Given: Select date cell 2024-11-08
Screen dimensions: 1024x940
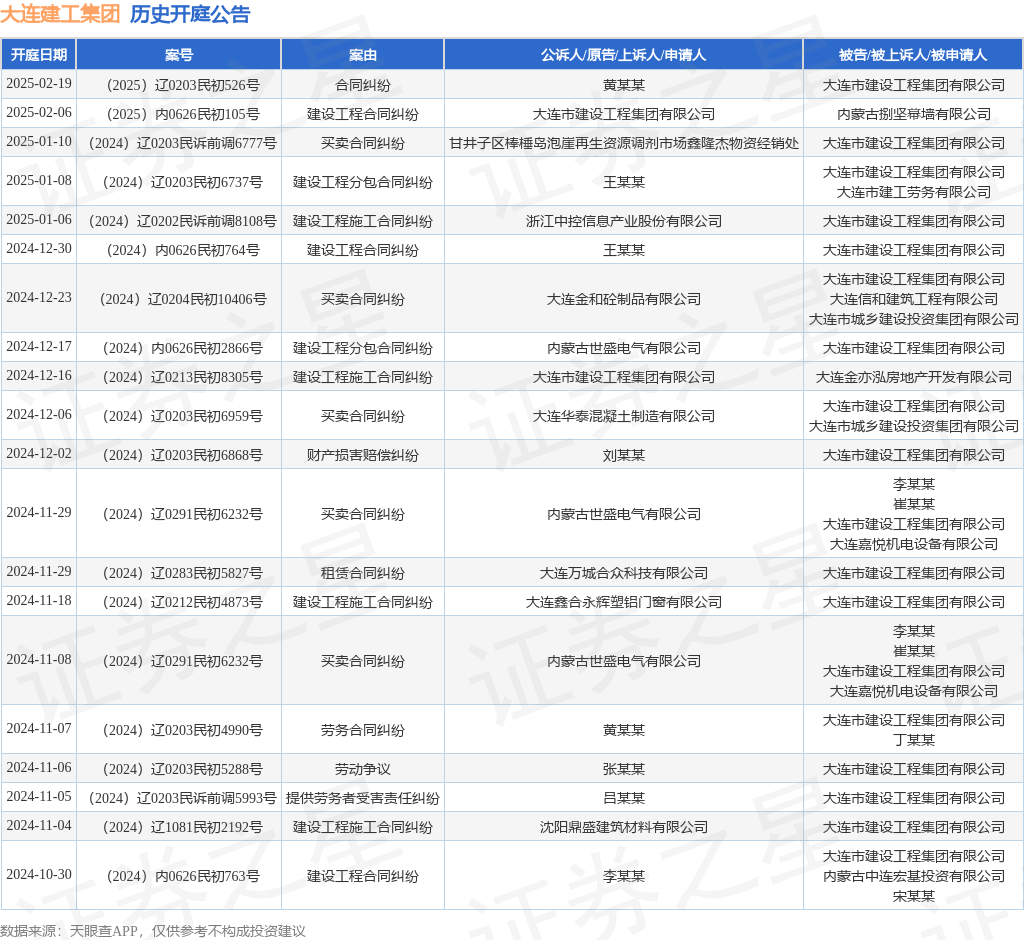Looking at the screenshot, I should (39, 660).
